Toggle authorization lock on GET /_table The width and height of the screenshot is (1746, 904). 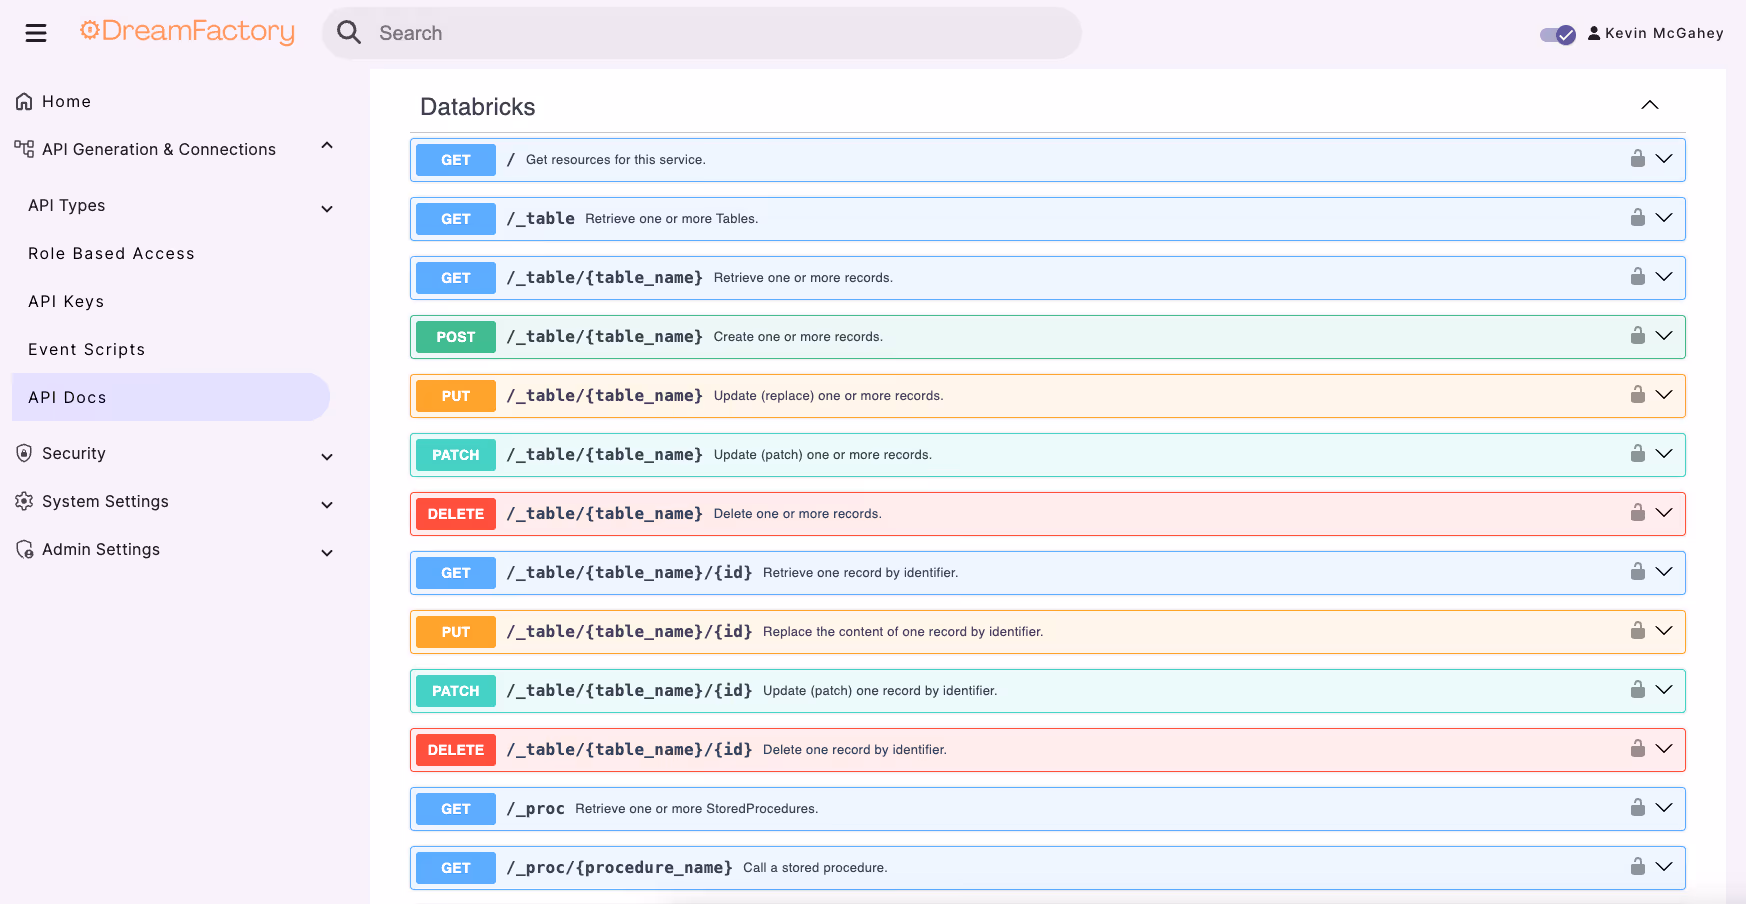(1638, 217)
